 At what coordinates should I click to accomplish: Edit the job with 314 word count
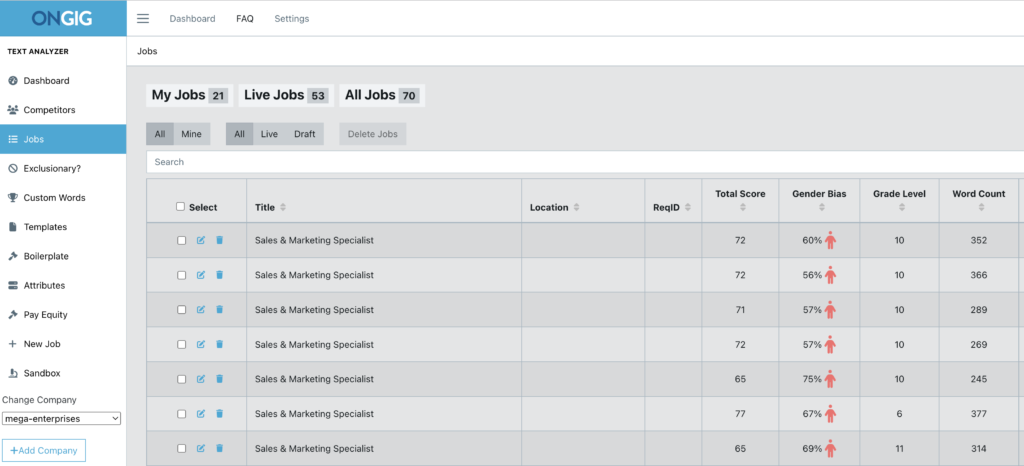tap(200, 448)
